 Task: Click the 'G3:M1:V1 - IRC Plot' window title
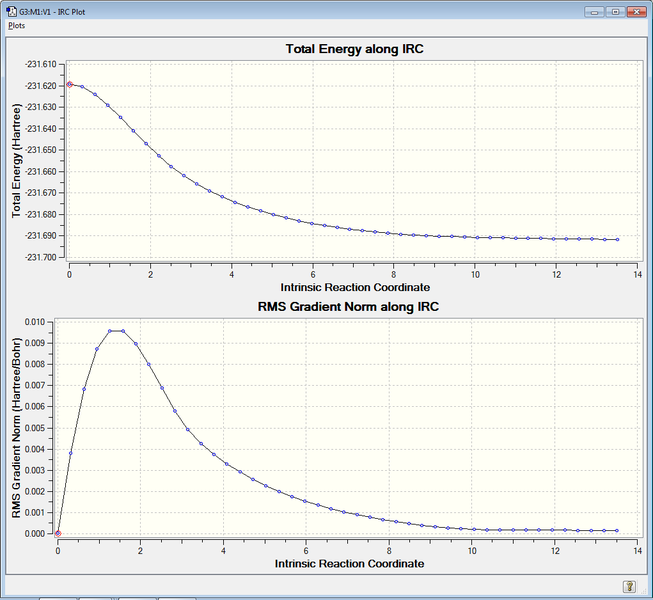coord(52,12)
